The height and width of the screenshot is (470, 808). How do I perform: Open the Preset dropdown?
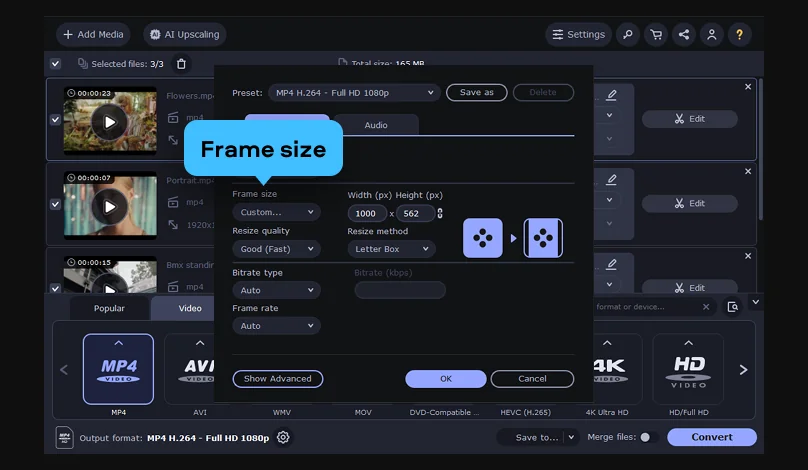[x=354, y=93]
